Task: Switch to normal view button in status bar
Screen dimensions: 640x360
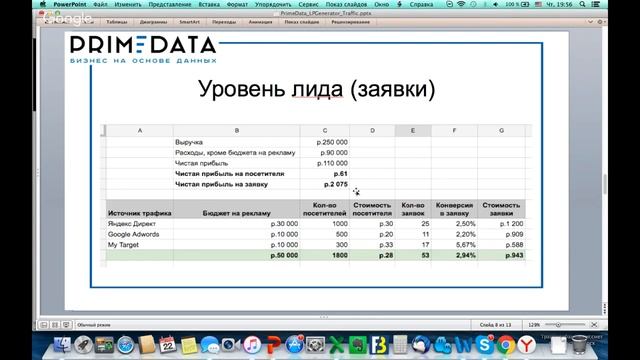Action: pos(44,325)
